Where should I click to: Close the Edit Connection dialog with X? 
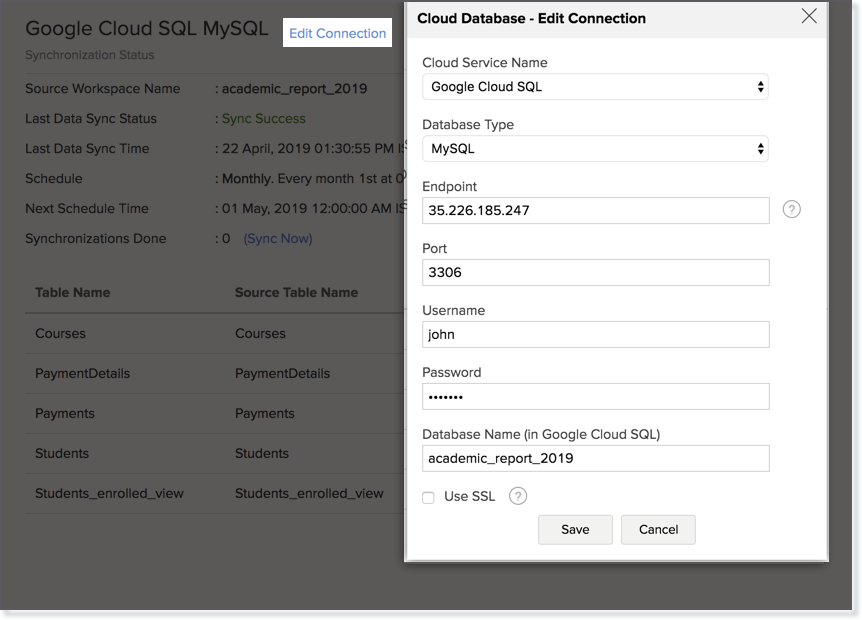tap(809, 16)
